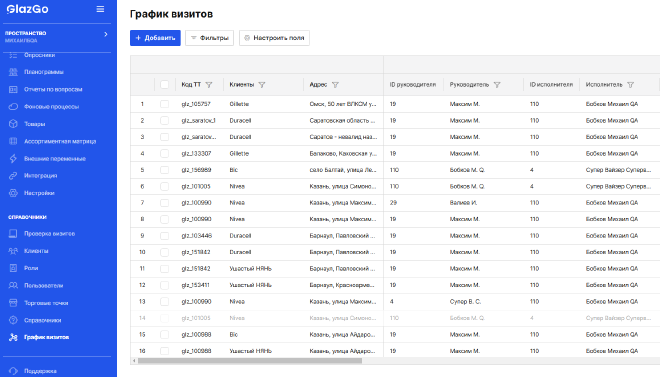Click the Фоновые процессы cloud icon
The width and height of the screenshot is (660, 377).
tap(13, 106)
